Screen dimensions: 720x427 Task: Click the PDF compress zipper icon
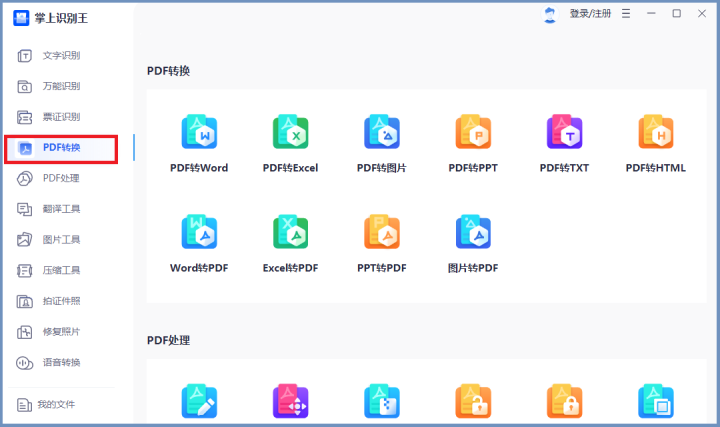click(x=382, y=401)
